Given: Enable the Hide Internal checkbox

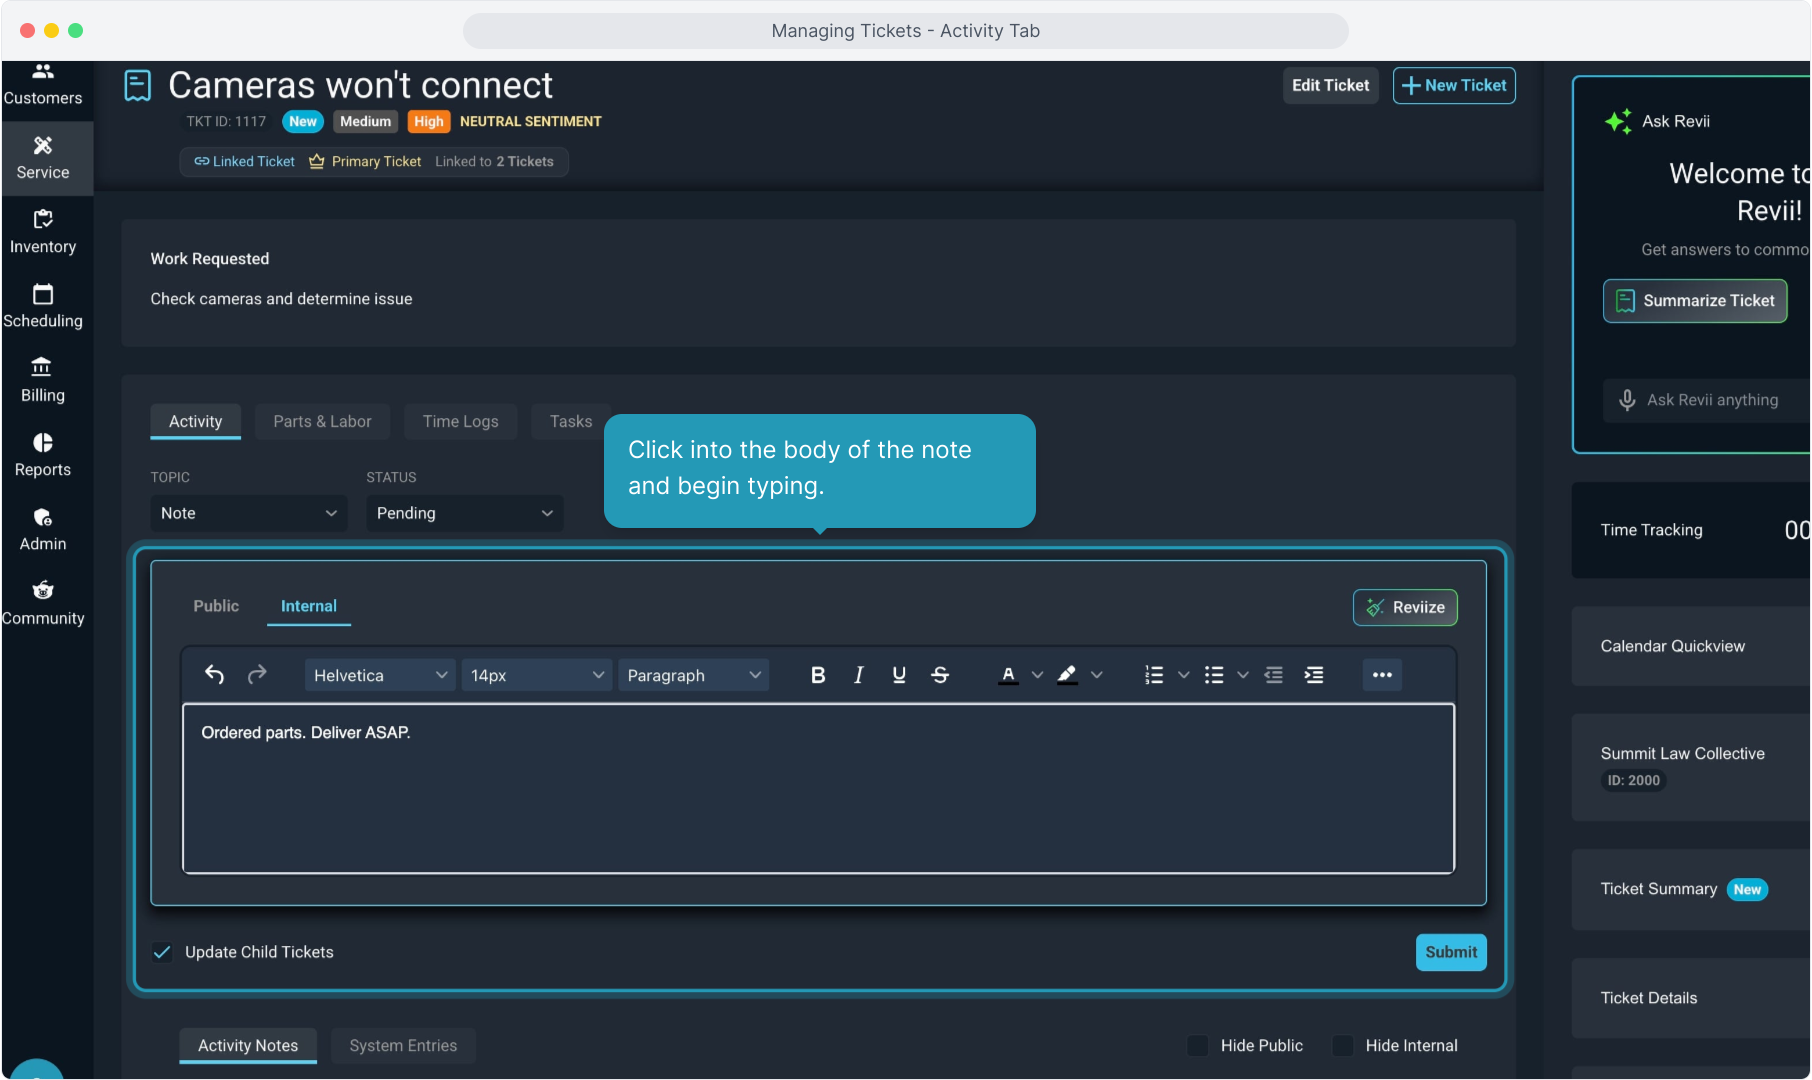Looking at the screenshot, I should [1343, 1045].
